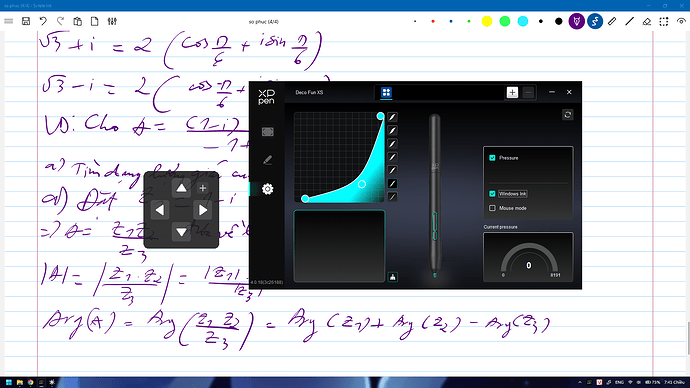Choose the red pen color
Image resolution: width=690 pixels, height=388 pixels.
point(433,21)
